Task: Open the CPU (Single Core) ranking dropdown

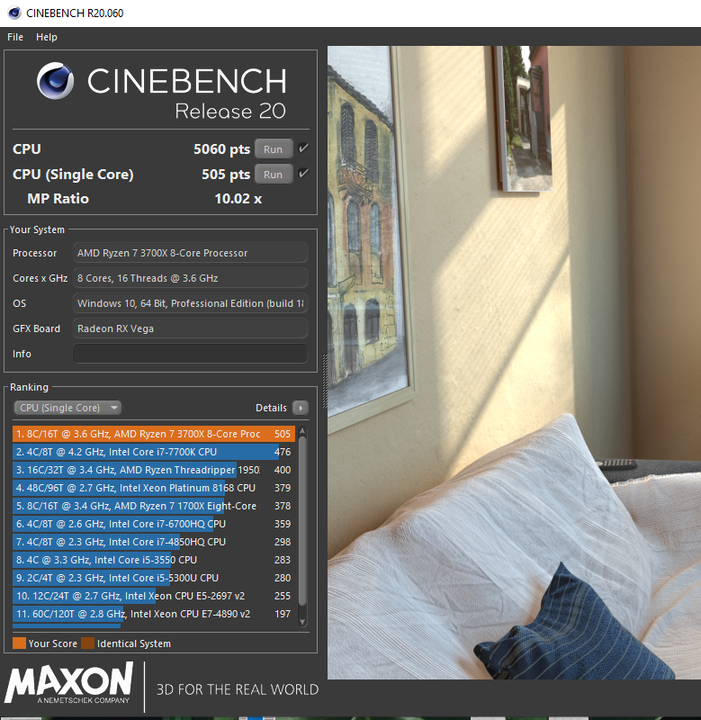Action: 67,408
